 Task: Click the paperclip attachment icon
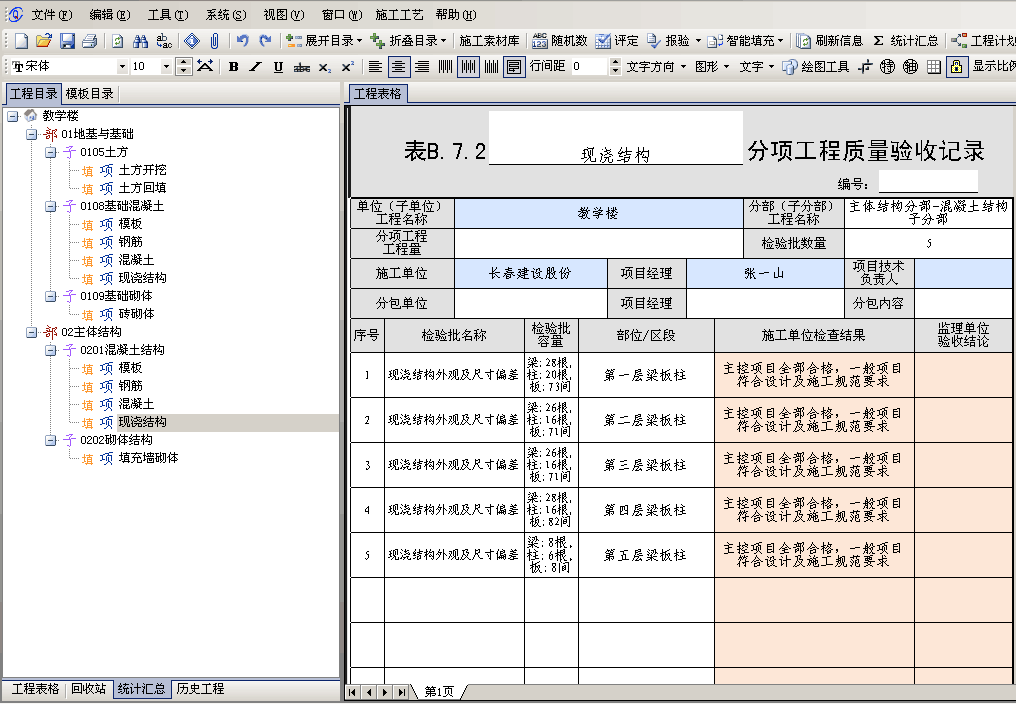point(214,41)
